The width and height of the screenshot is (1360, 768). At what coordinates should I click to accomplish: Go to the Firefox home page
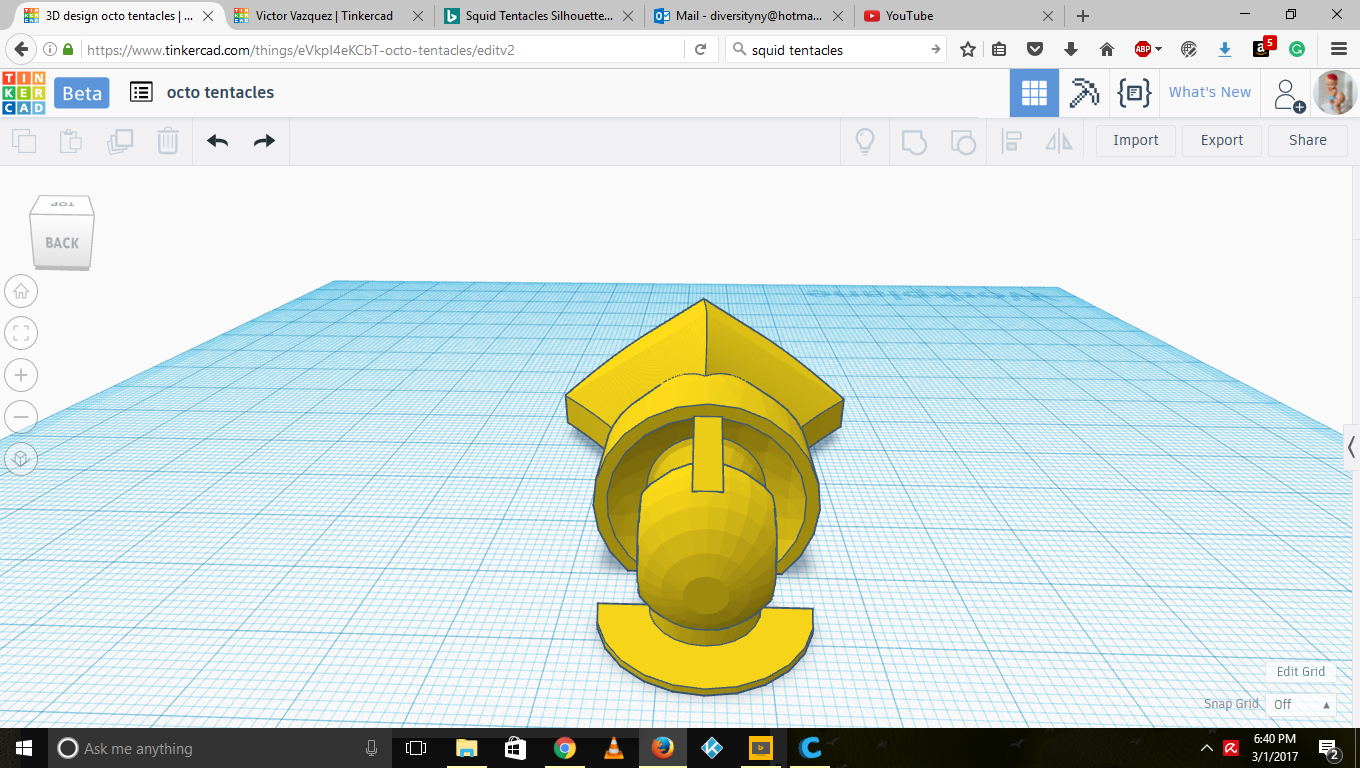pos(1107,50)
